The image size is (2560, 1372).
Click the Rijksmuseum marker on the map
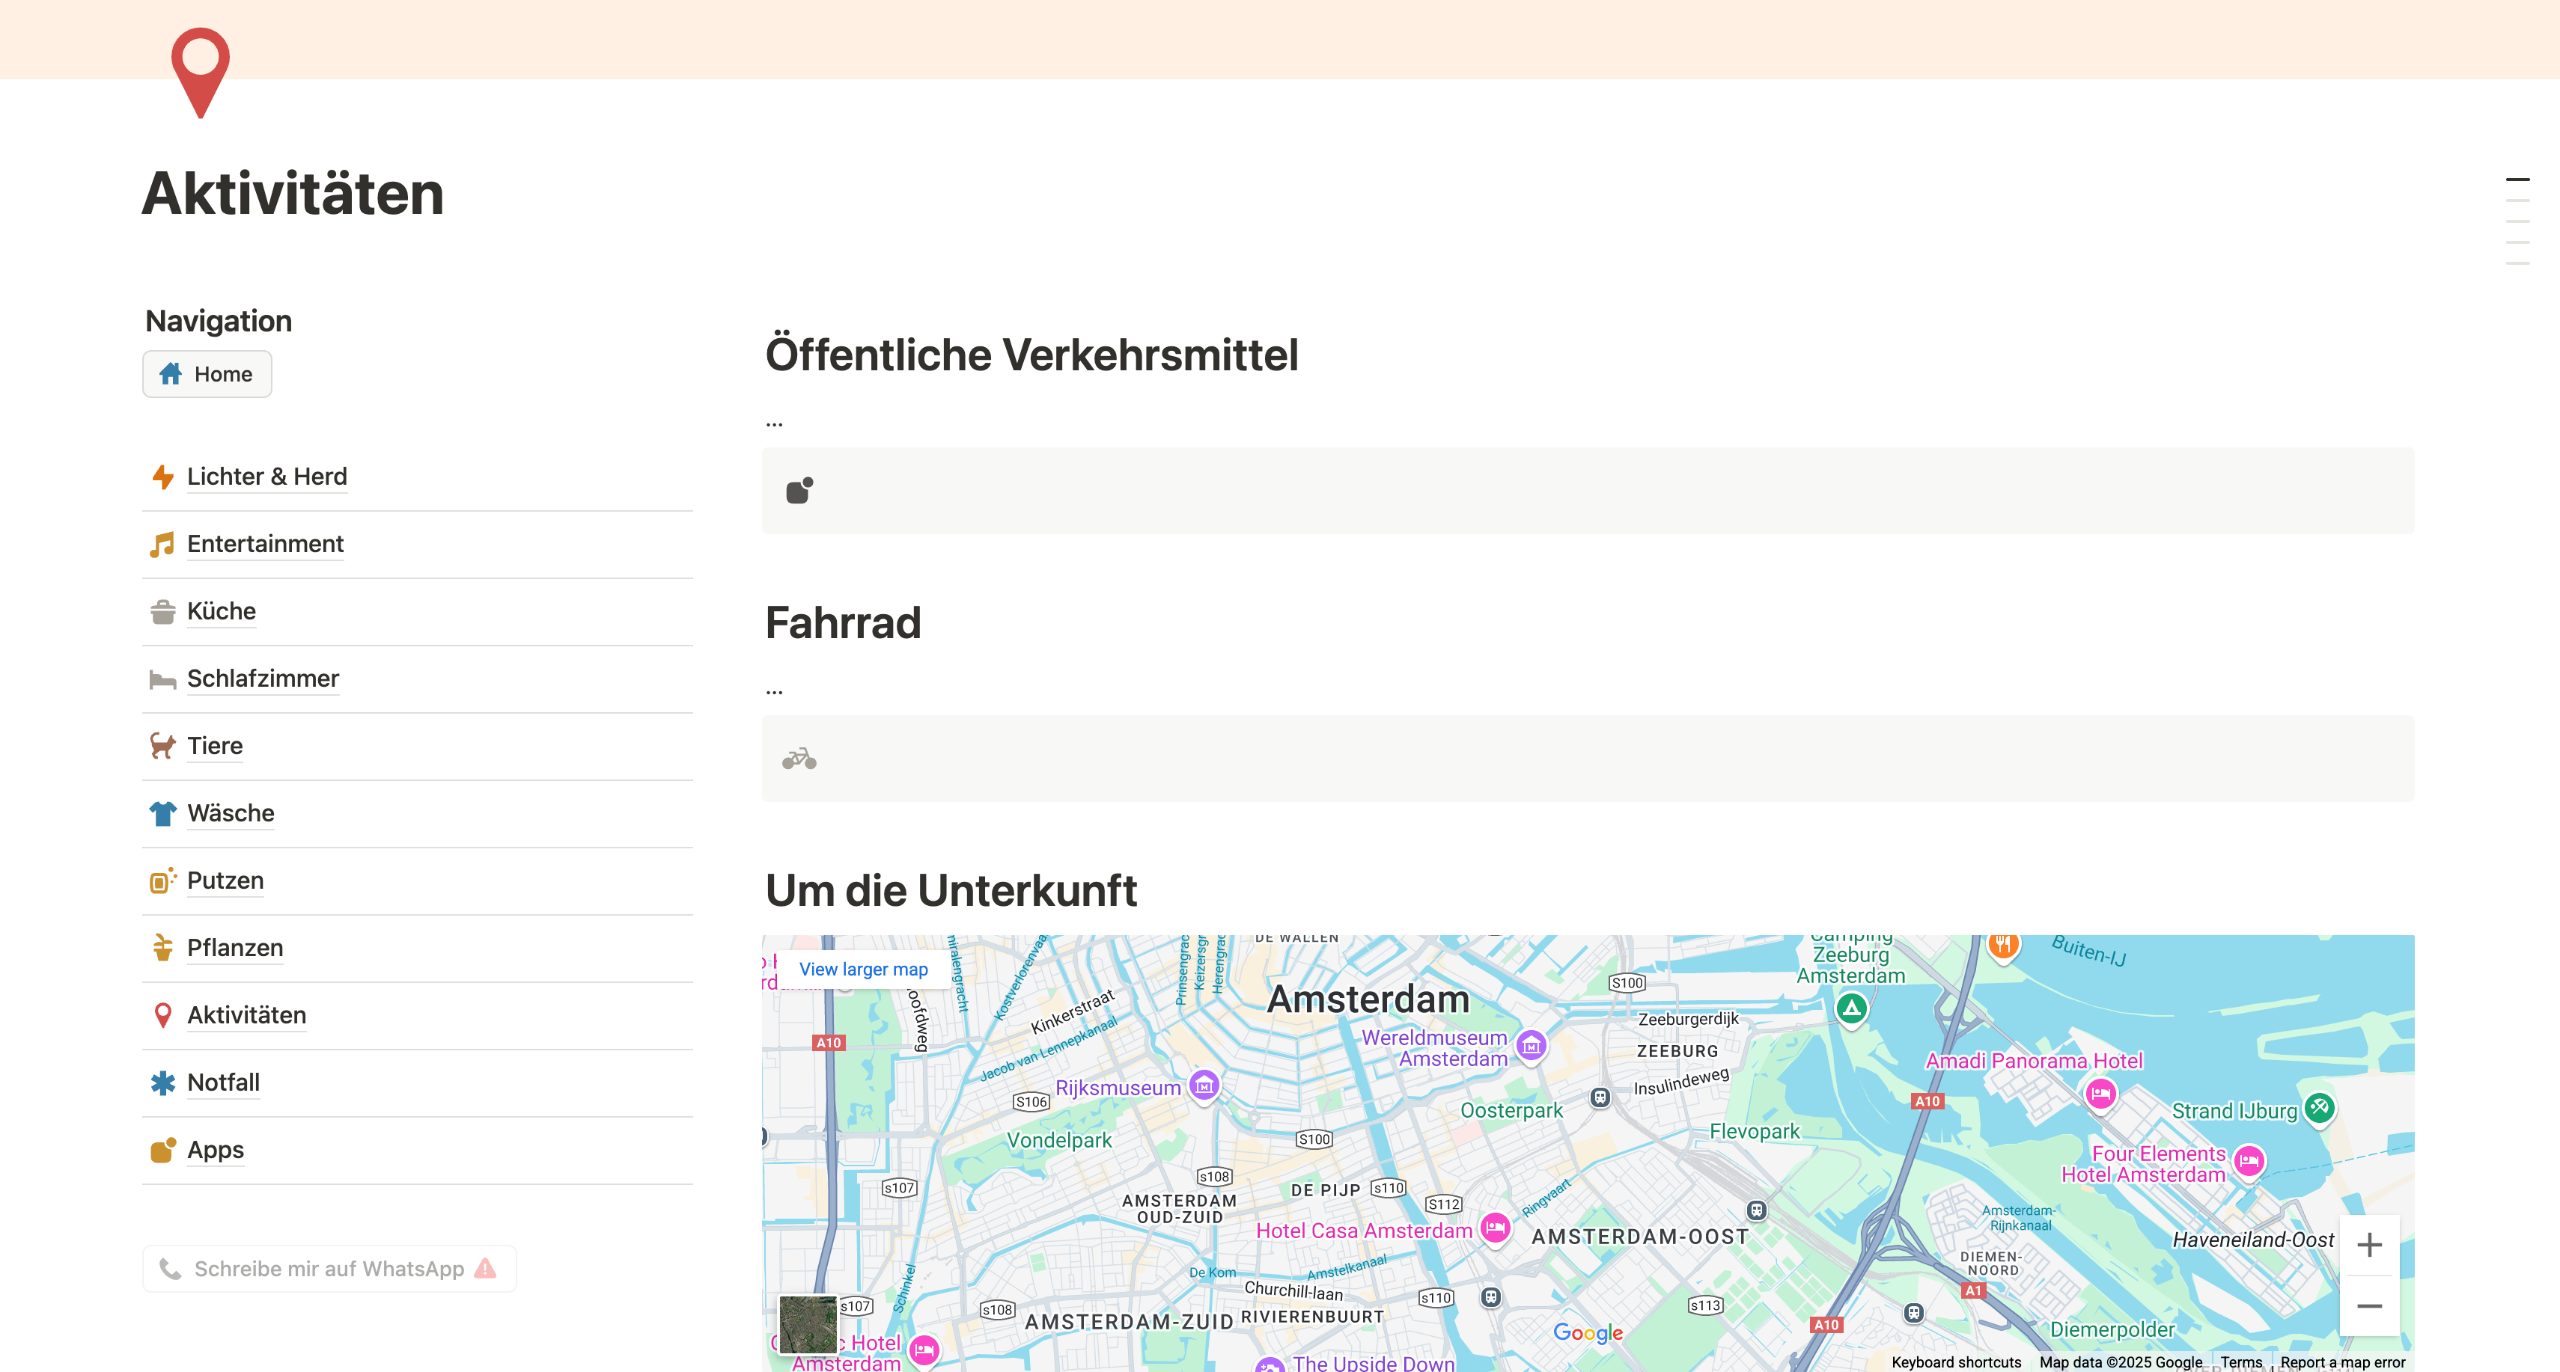point(1204,1085)
